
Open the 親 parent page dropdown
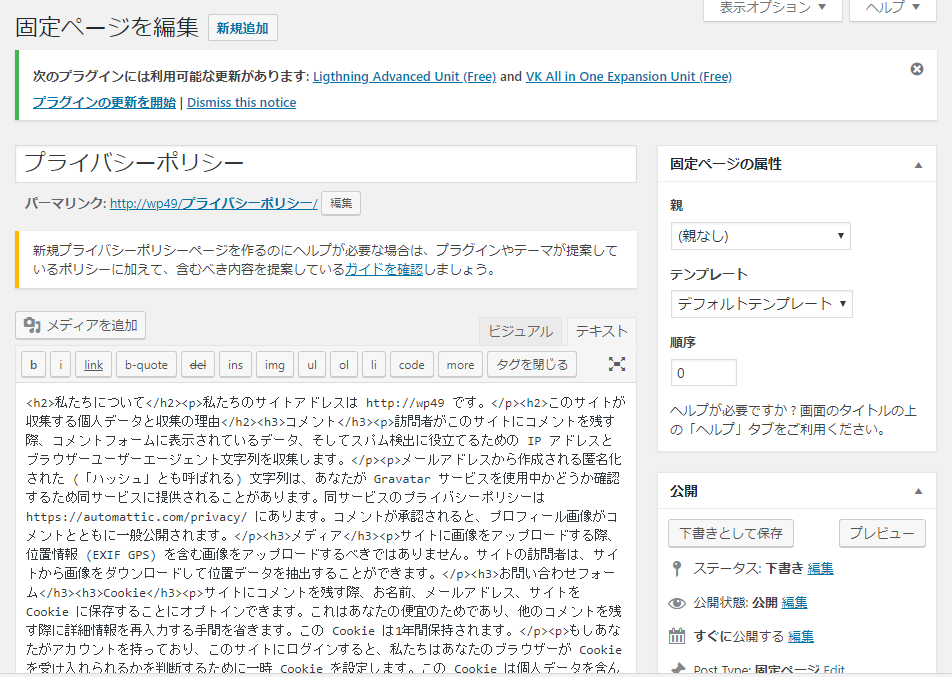pyautogui.click(x=760, y=237)
